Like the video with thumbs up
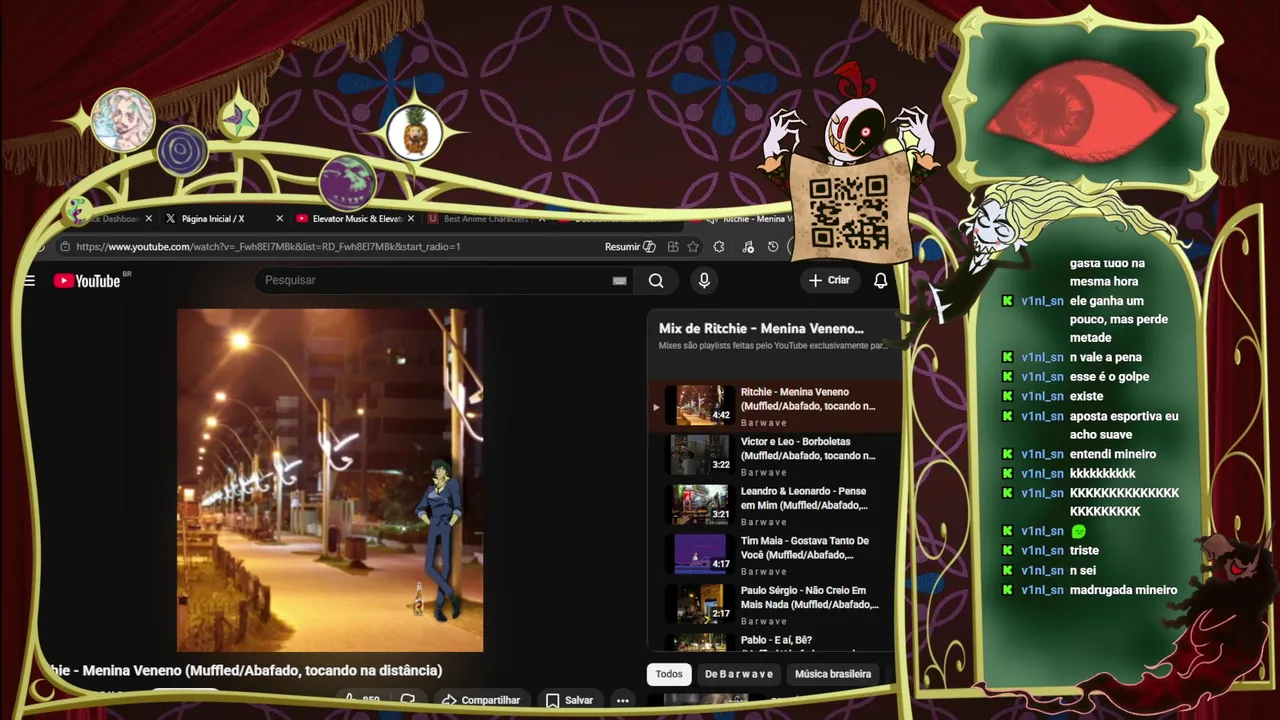 pyautogui.click(x=361, y=700)
